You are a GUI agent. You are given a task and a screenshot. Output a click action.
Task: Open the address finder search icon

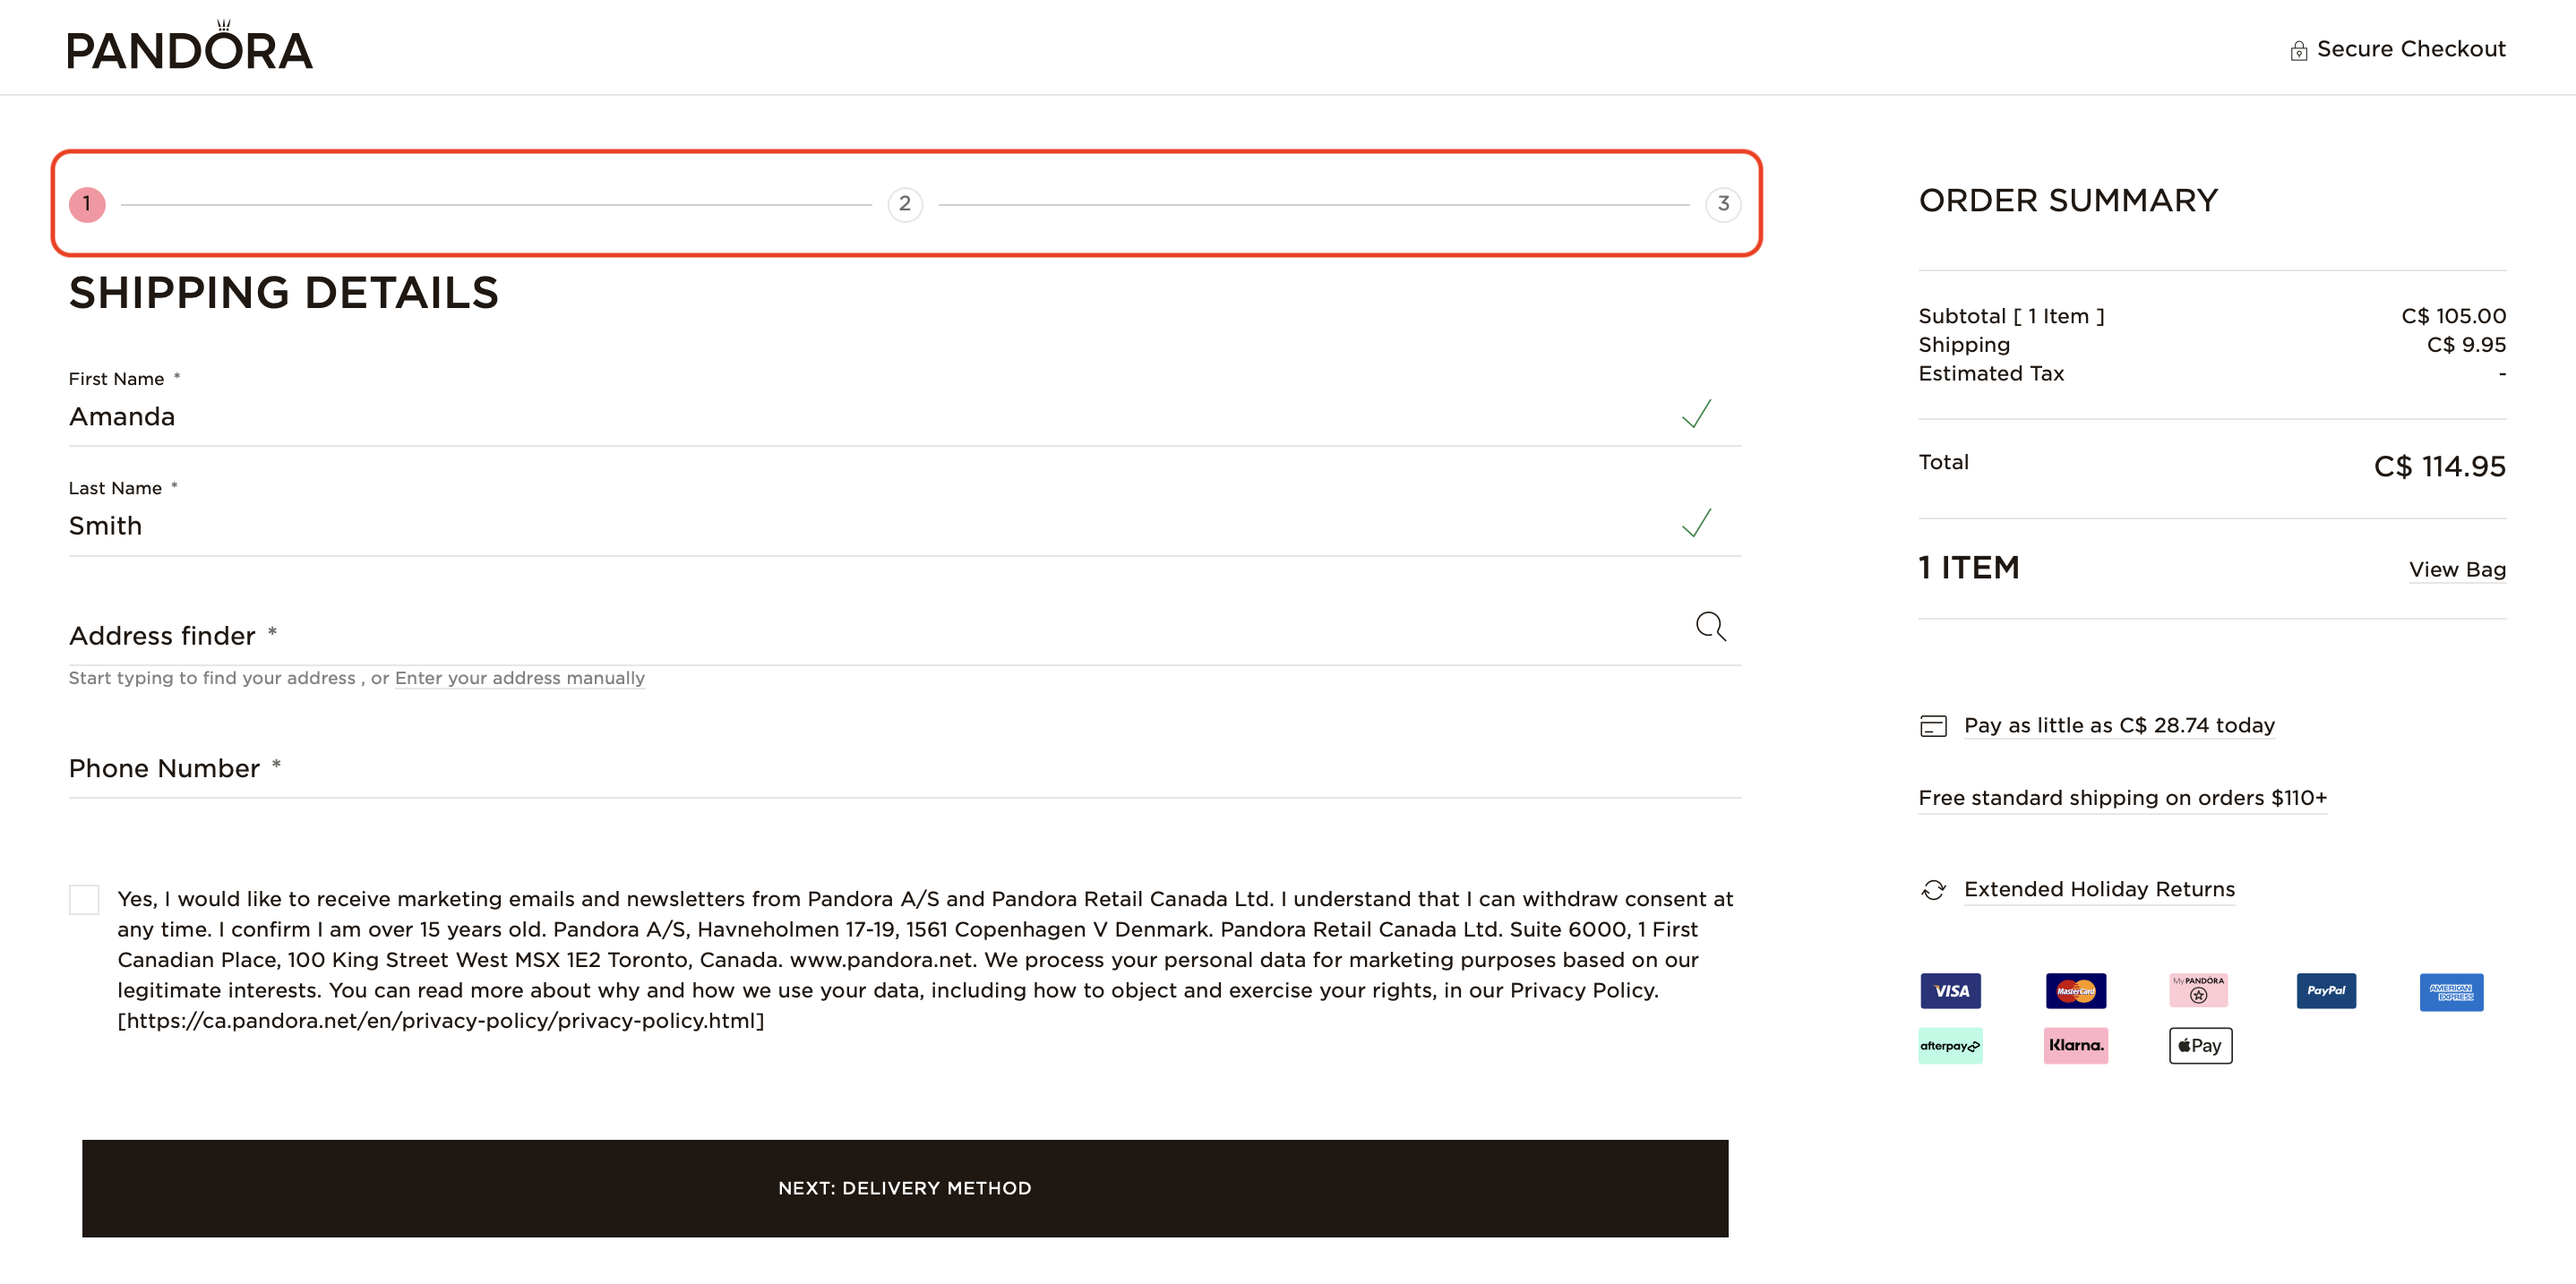tap(1711, 627)
